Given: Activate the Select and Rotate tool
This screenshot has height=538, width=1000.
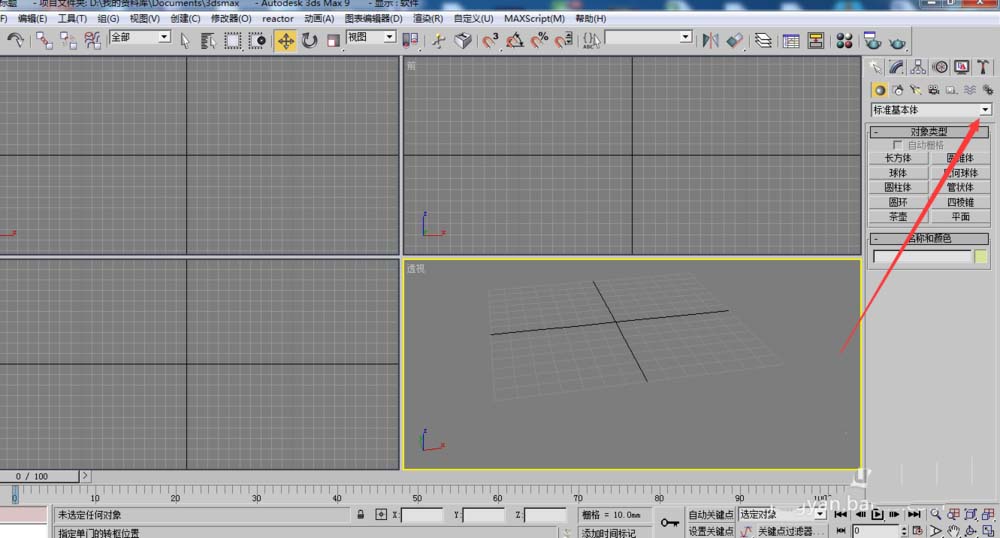Looking at the screenshot, I should pos(310,41).
